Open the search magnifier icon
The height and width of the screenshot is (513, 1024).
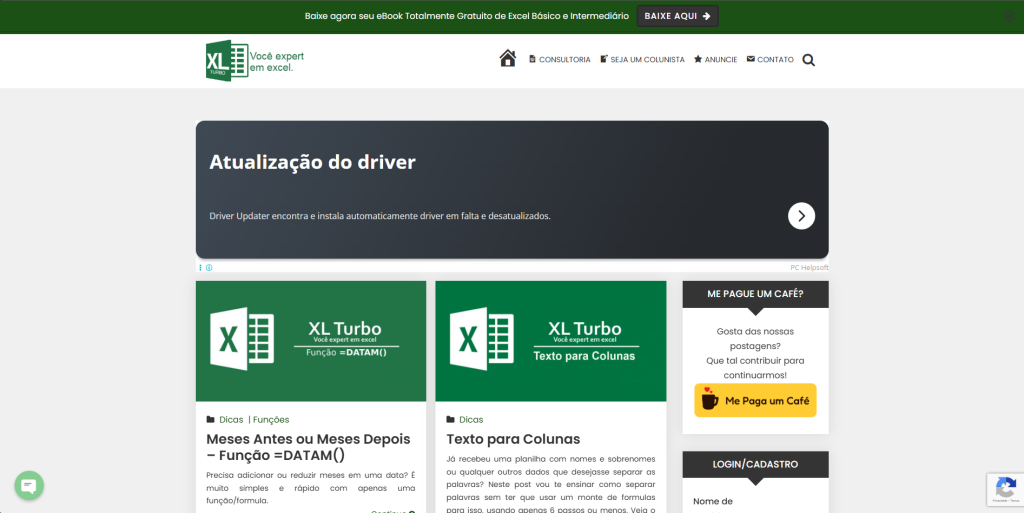808,60
